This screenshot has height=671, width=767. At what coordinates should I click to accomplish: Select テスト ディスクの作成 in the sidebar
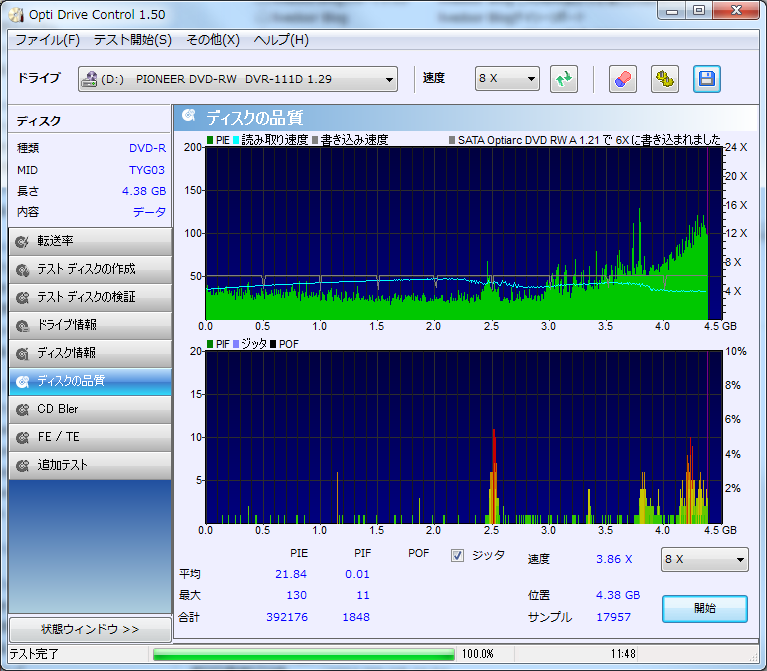90,269
